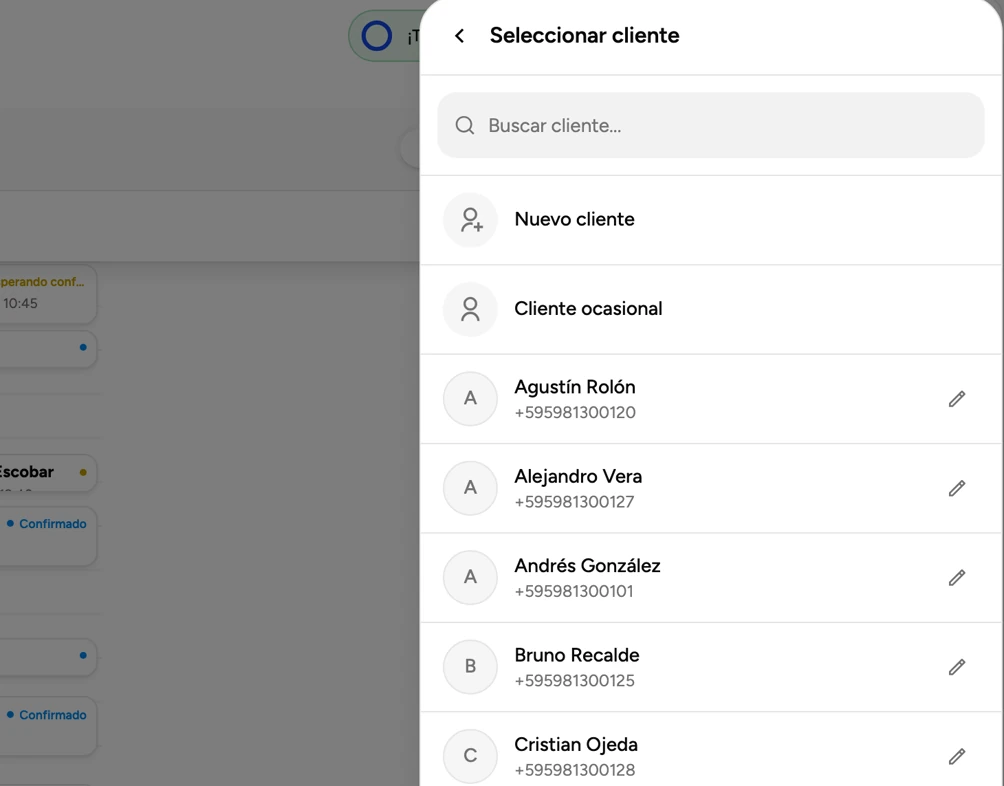The image size is (1004, 786).
Task: Select client Alejandro Vera
Action: coord(711,488)
